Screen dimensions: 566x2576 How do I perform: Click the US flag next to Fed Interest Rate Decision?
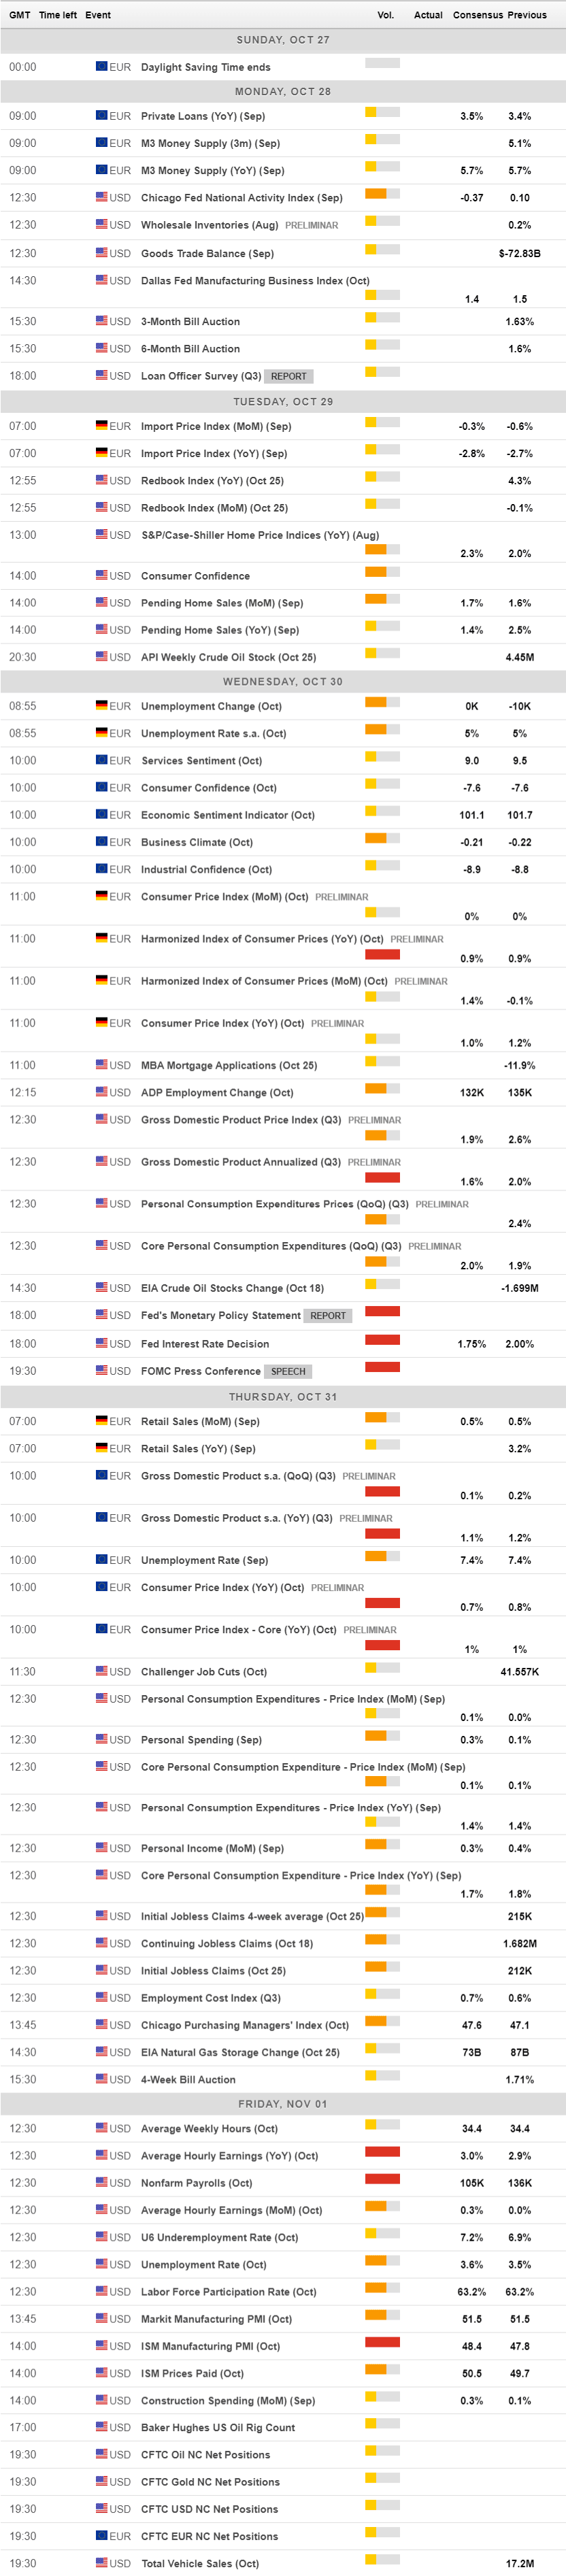pos(101,1344)
